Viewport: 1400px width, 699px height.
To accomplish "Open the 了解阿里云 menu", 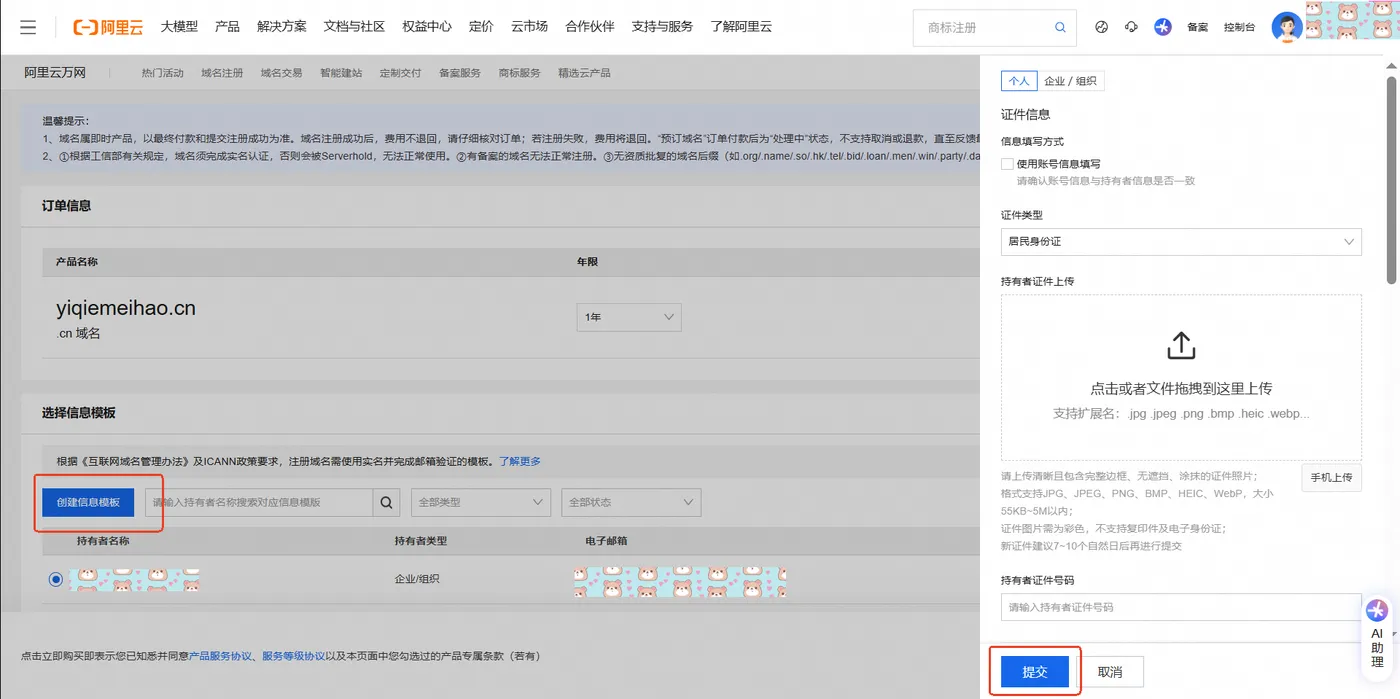I will click(741, 27).
